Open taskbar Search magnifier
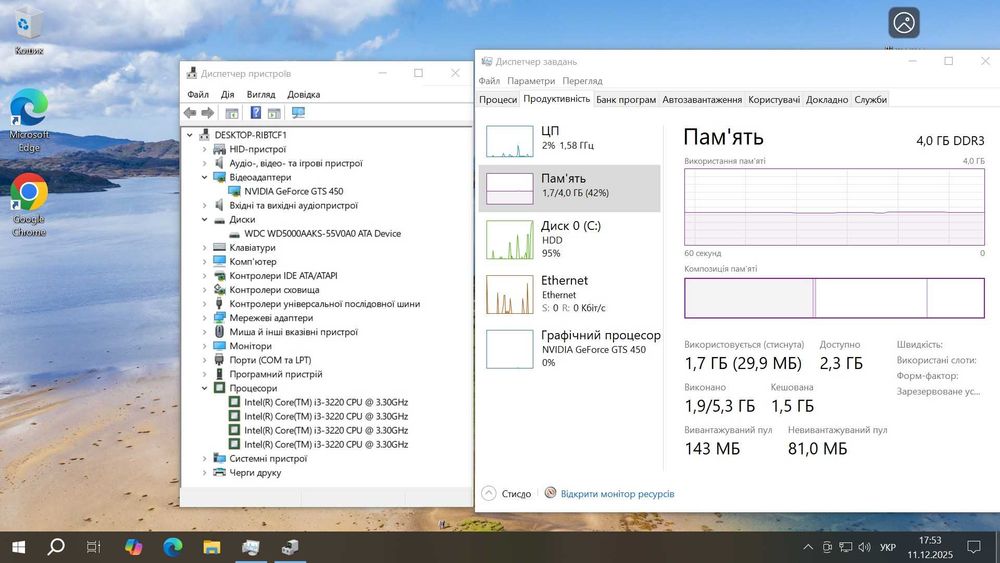1000x563 pixels. 56,546
